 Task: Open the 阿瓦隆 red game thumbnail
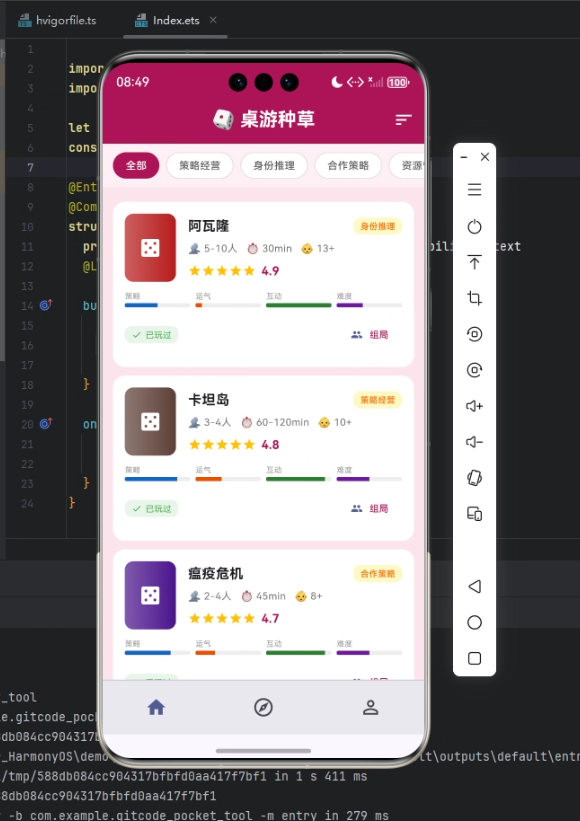pyautogui.click(x=150, y=248)
